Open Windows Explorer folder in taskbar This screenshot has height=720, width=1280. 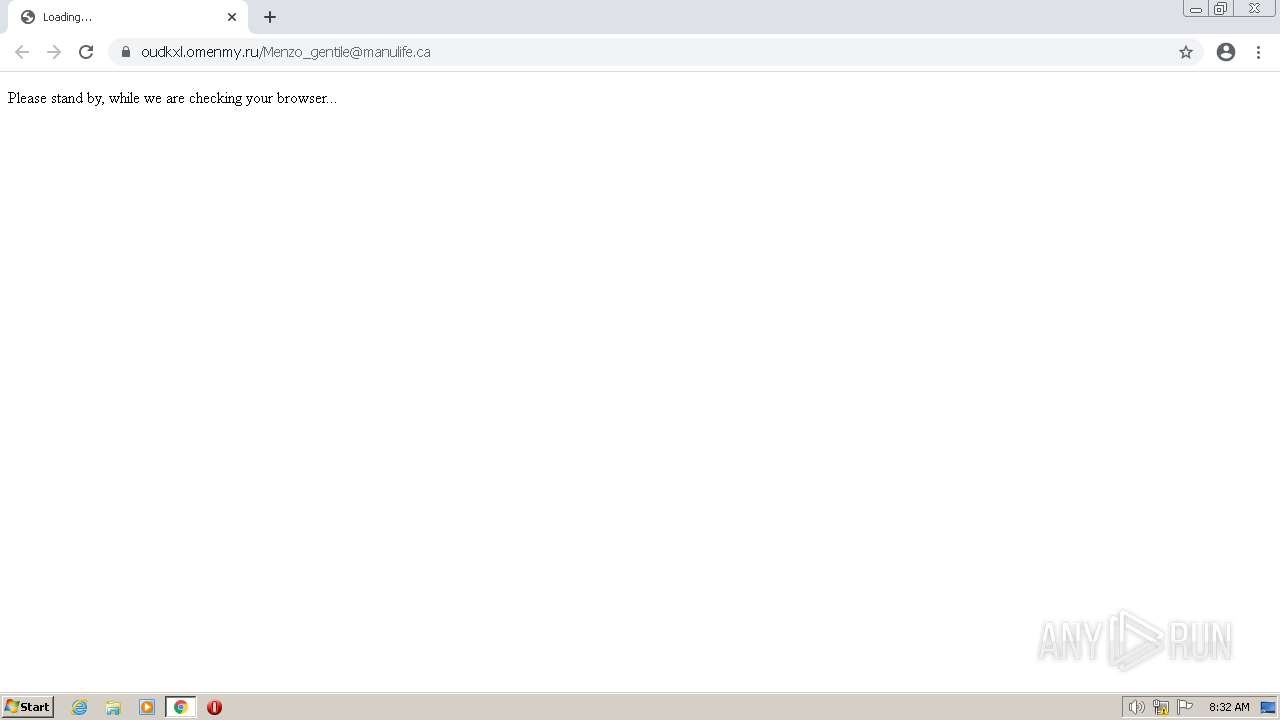point(113,707)
